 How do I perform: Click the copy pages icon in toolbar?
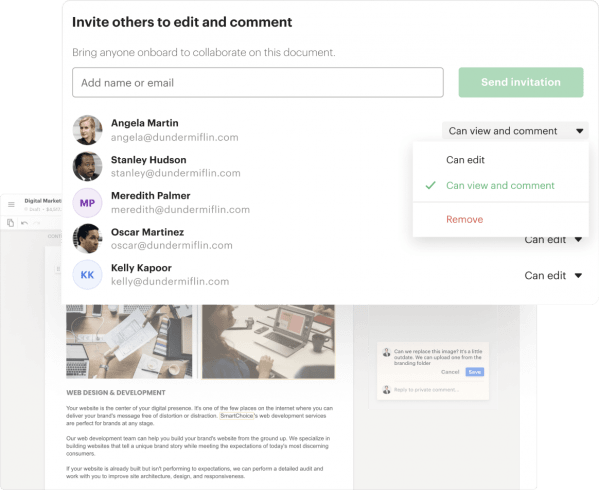tap(11, 222)
